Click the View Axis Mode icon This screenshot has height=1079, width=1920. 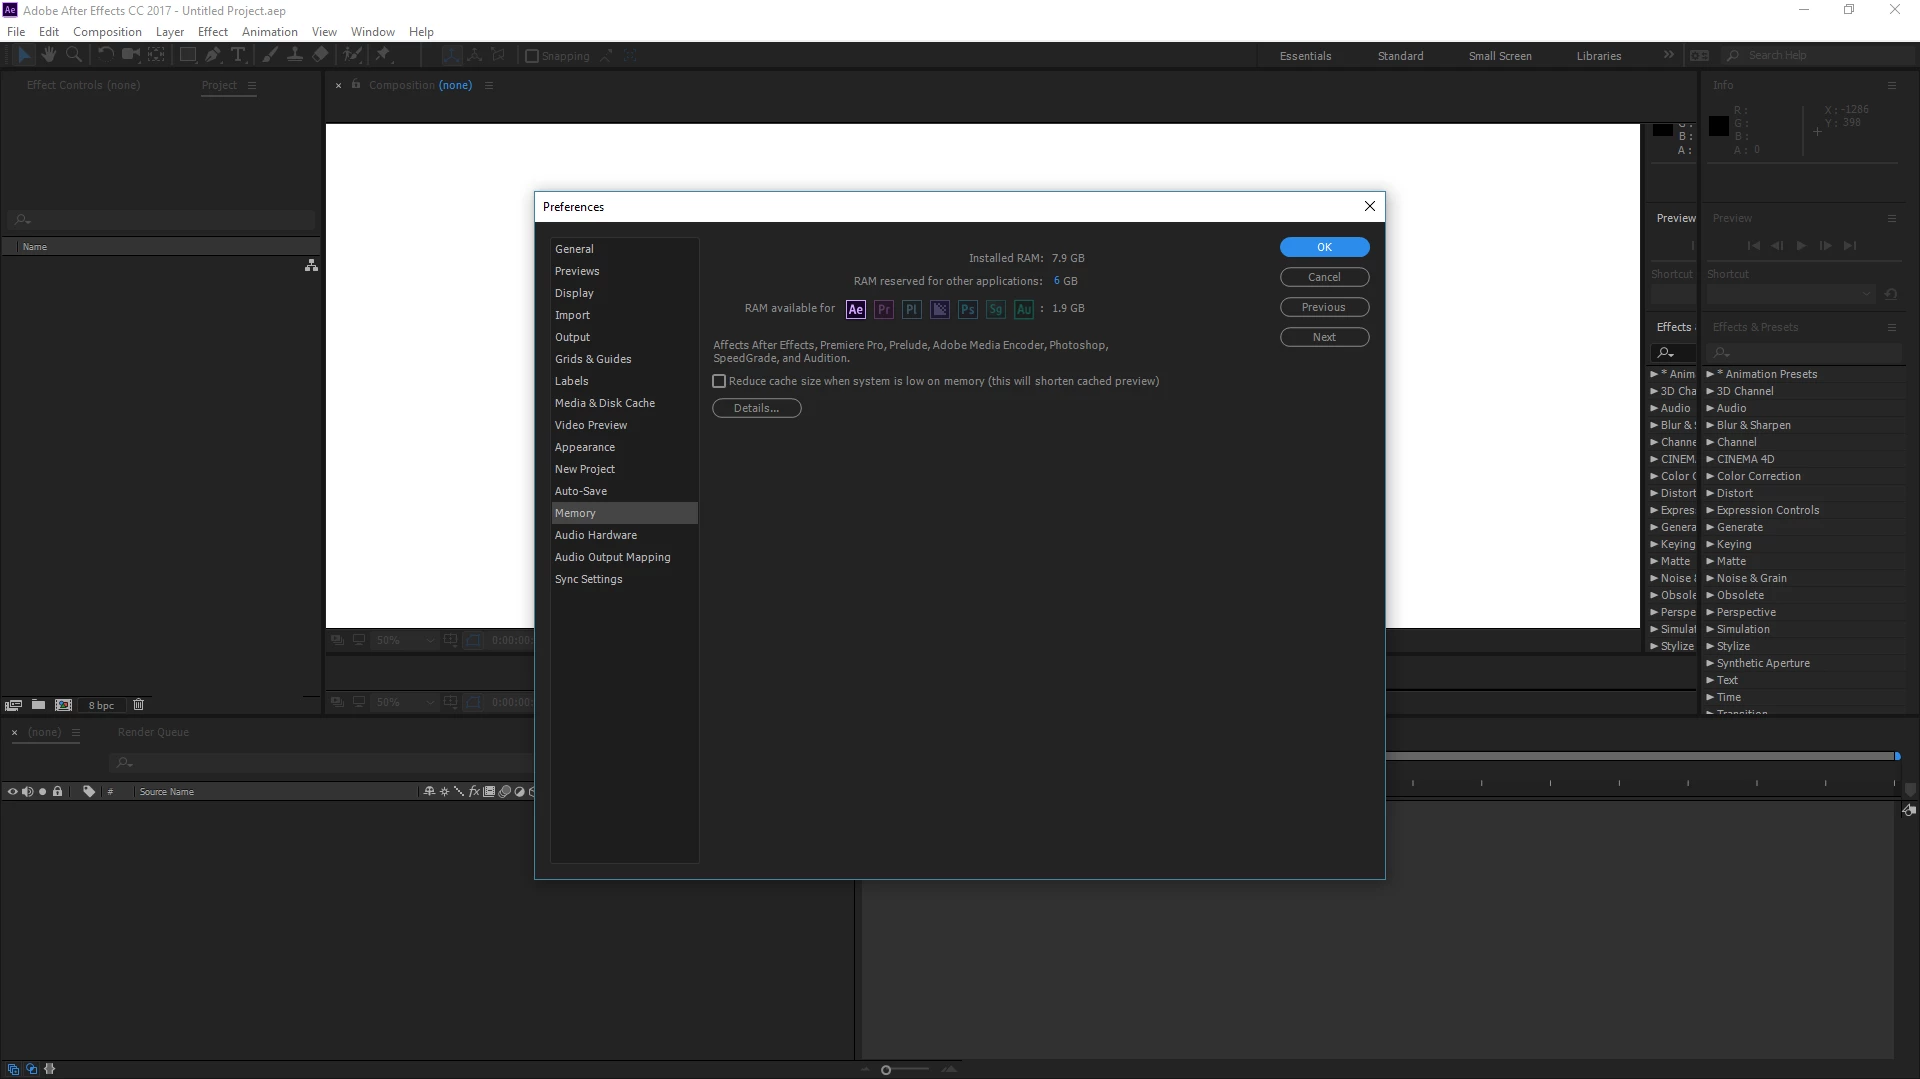498,55
